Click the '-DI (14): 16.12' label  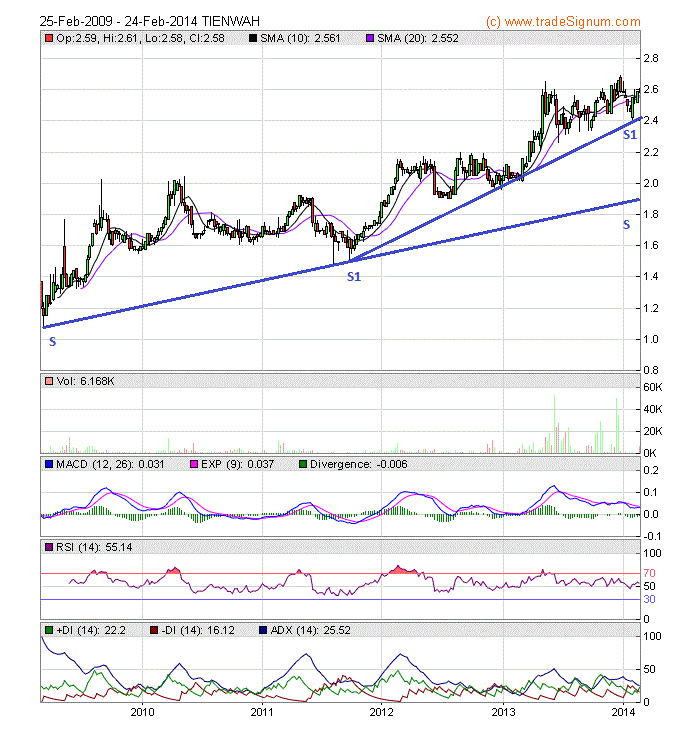point(198,631)
